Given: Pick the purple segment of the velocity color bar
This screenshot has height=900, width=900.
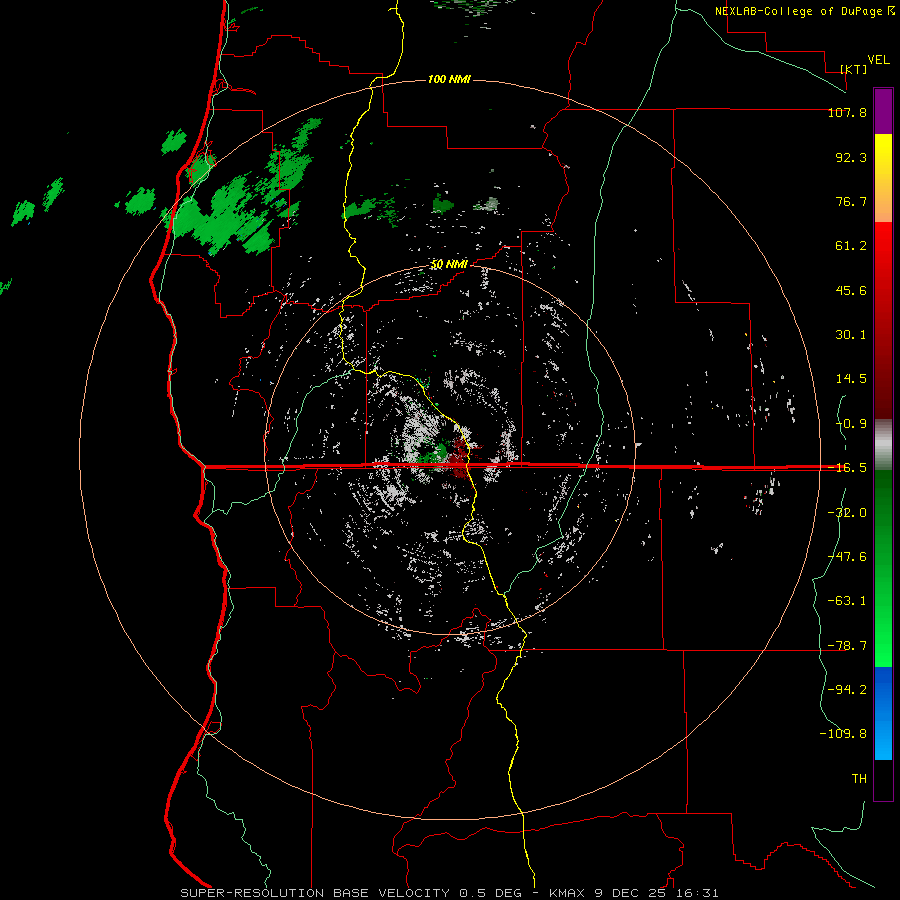Looking at the screenshot, I should (x=883, y=111).
